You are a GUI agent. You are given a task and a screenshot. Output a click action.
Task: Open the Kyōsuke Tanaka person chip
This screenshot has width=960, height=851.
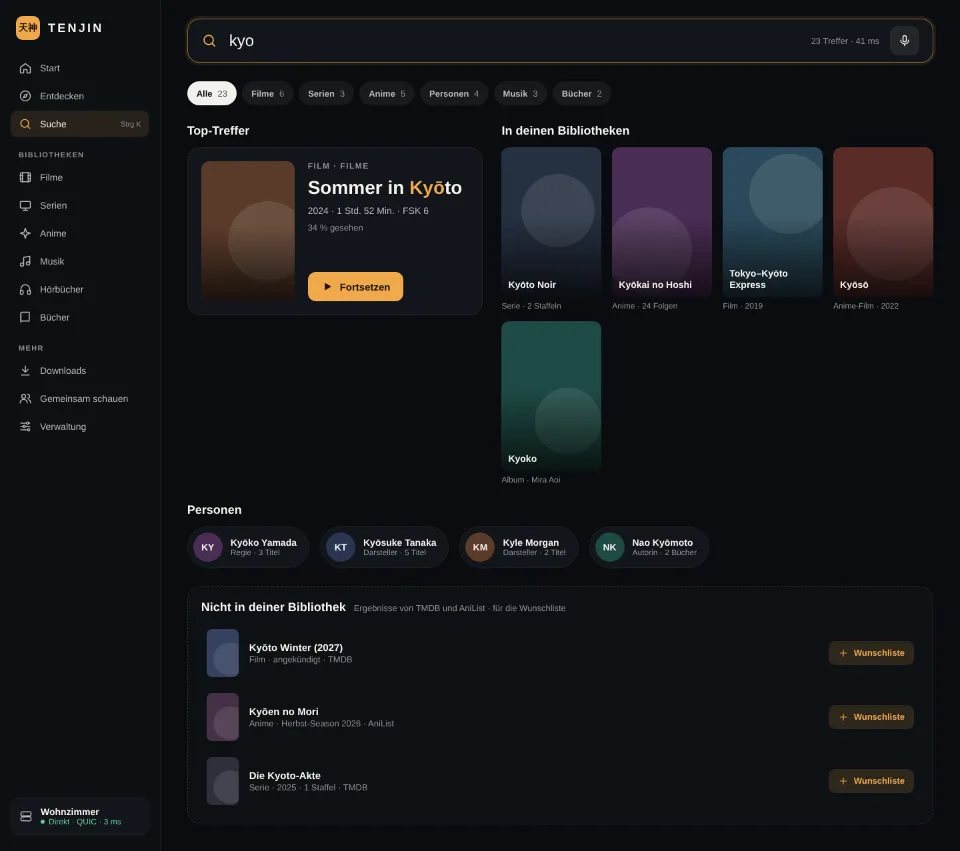(384, 547)
